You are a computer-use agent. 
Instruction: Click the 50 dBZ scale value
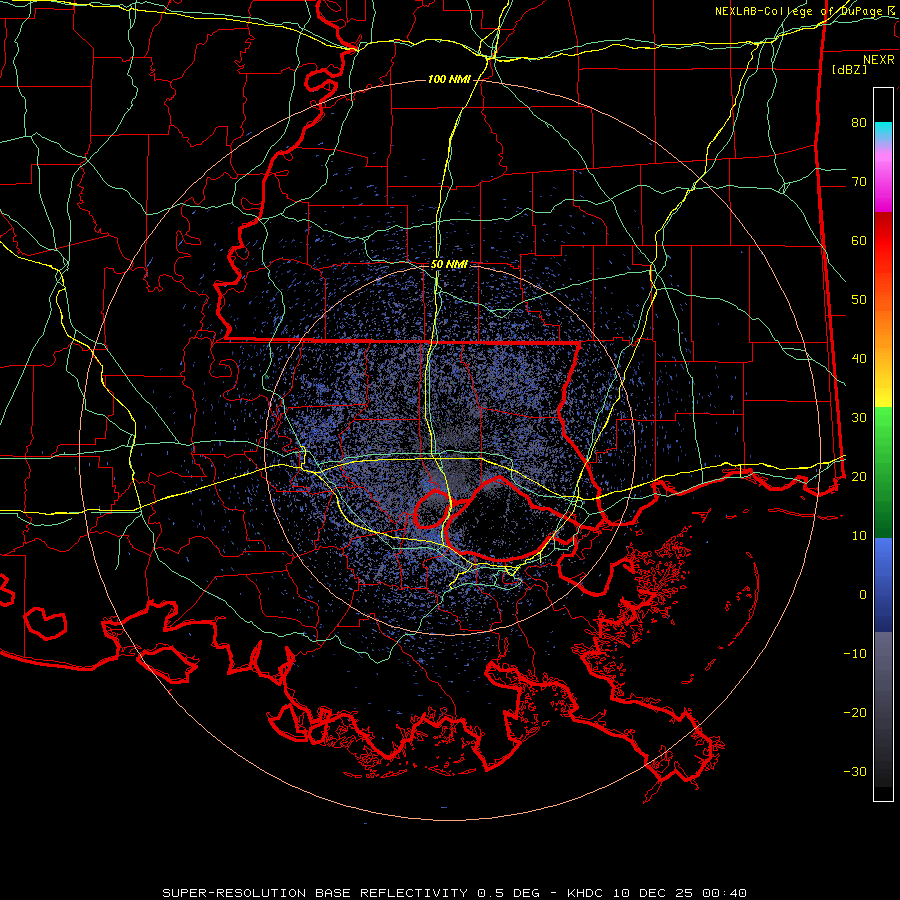(x=859, y=300)
